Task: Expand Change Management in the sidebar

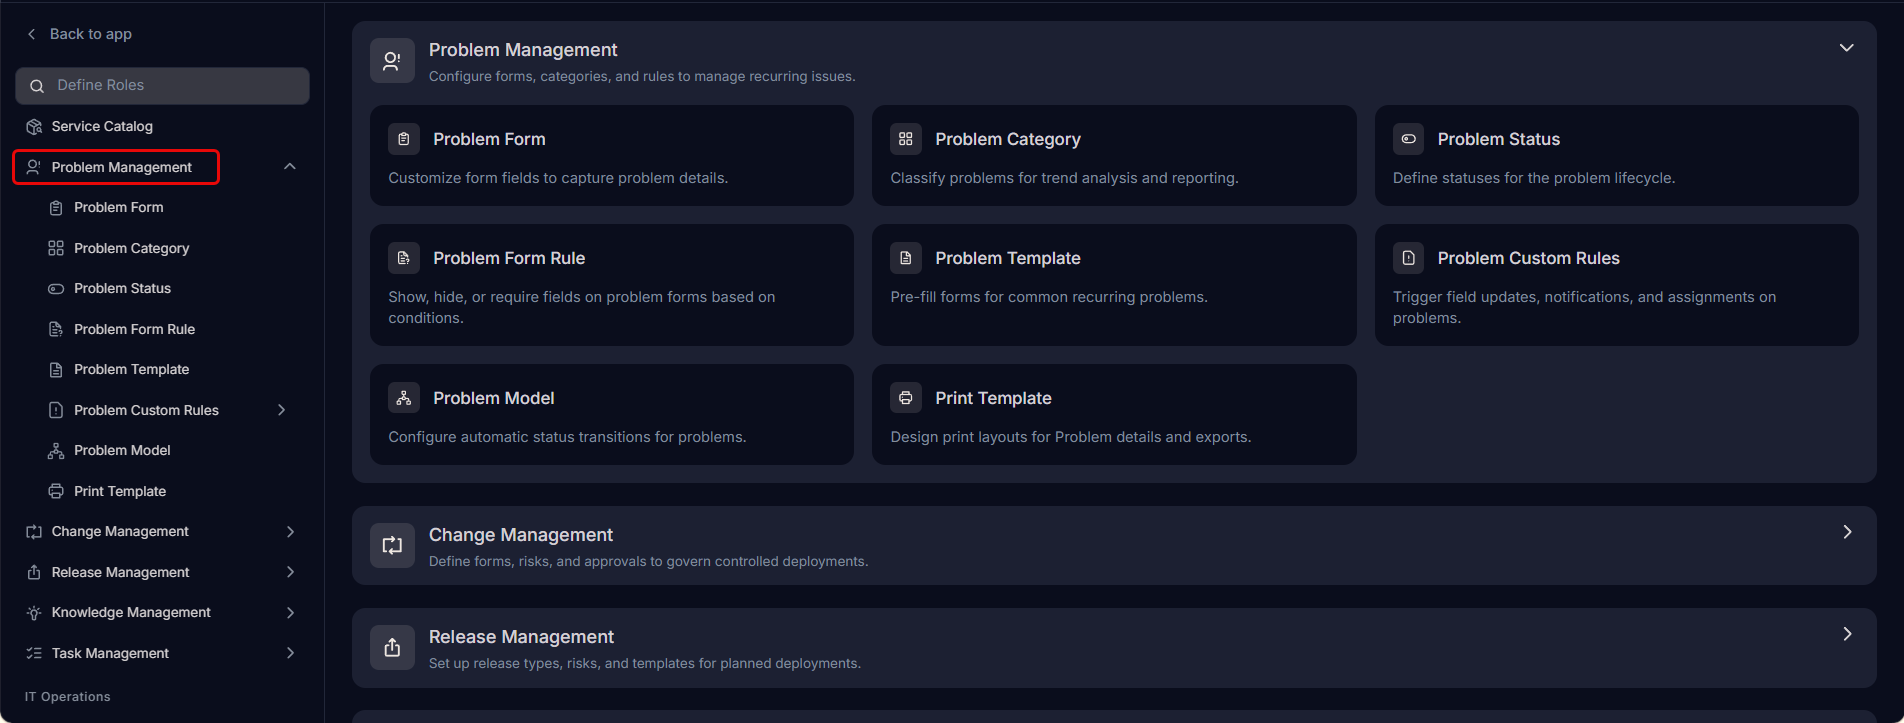Action: coord(290,532)
